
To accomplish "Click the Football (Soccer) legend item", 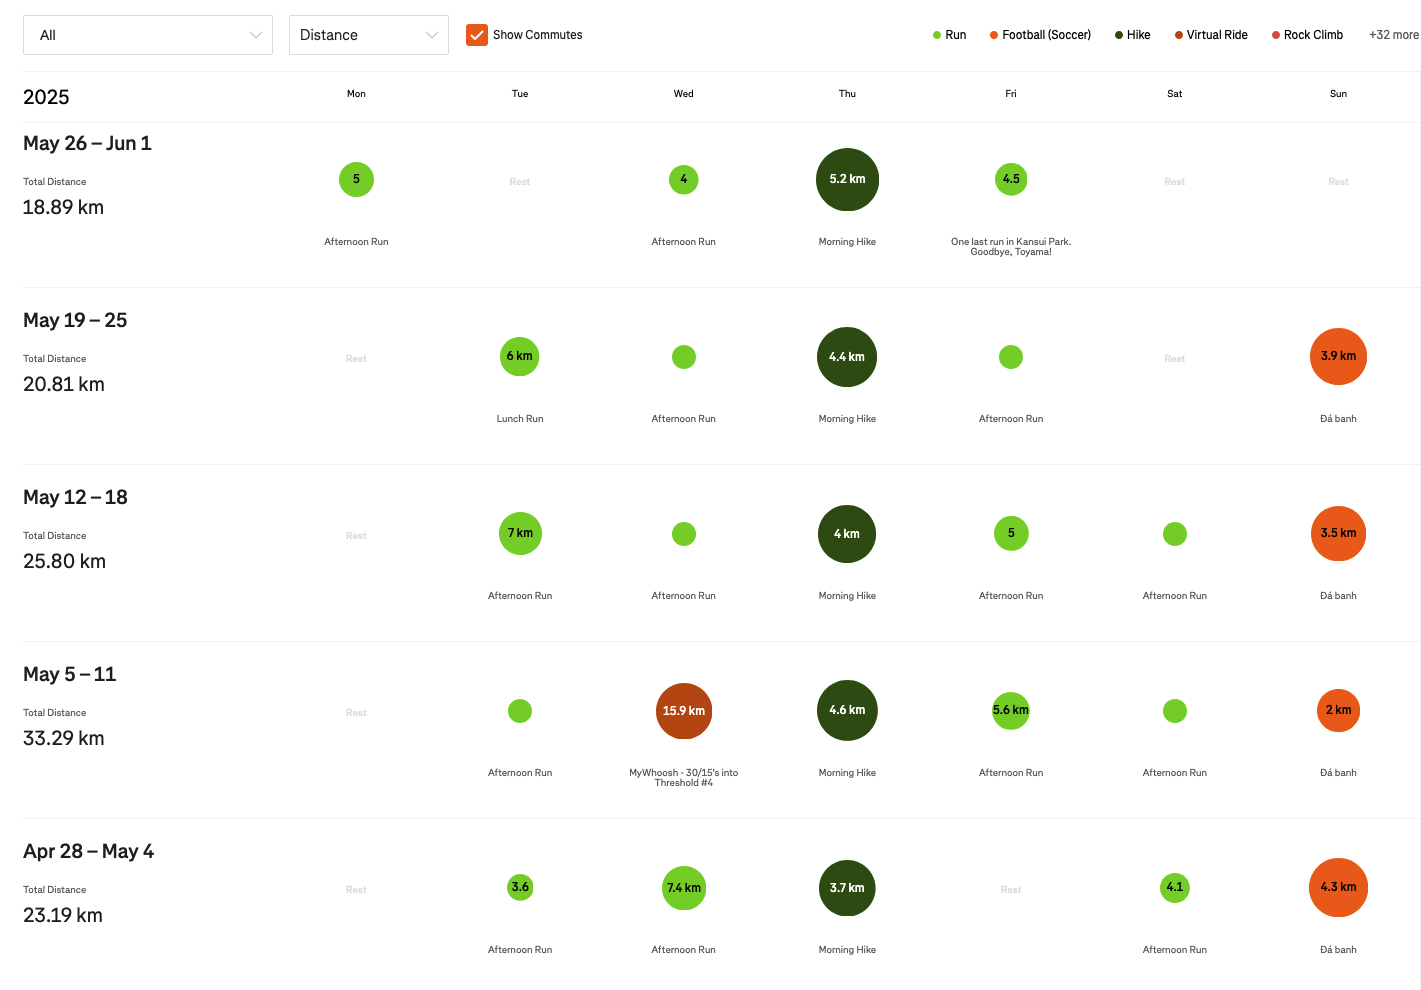I will tap(1040, 35).
